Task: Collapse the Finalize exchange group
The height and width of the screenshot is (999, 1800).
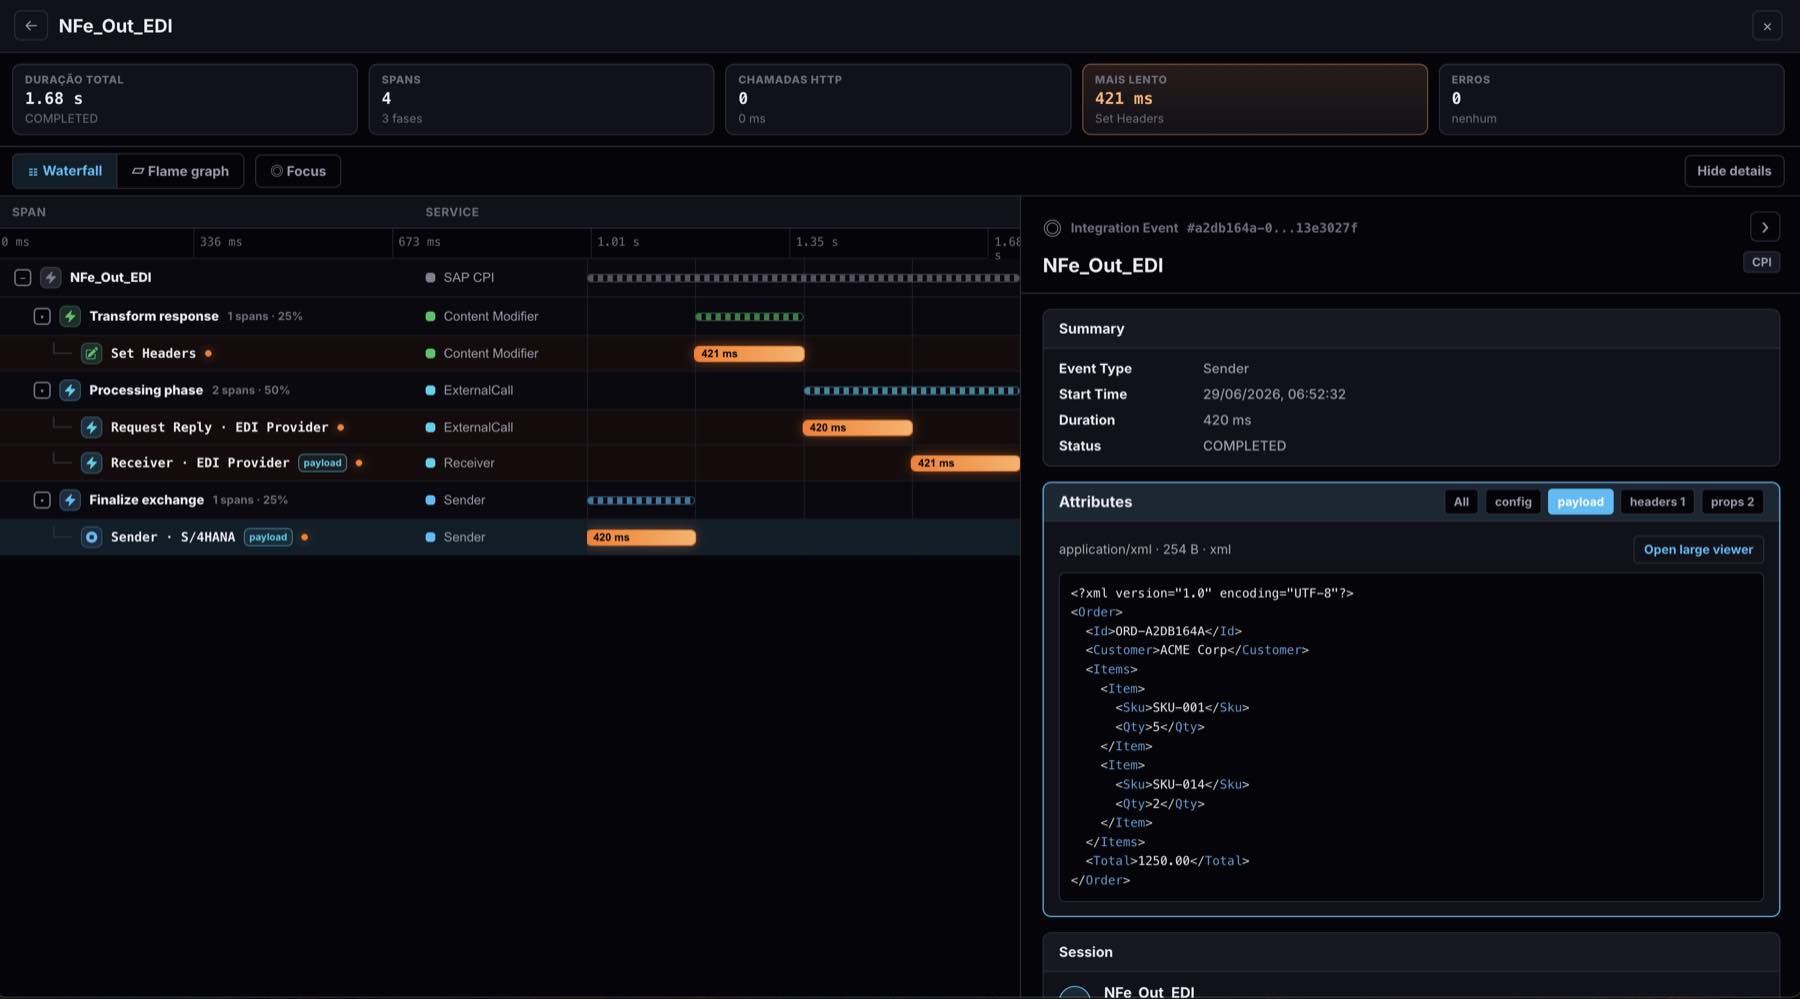Action: pyautogui.click(x=42, y=500)
